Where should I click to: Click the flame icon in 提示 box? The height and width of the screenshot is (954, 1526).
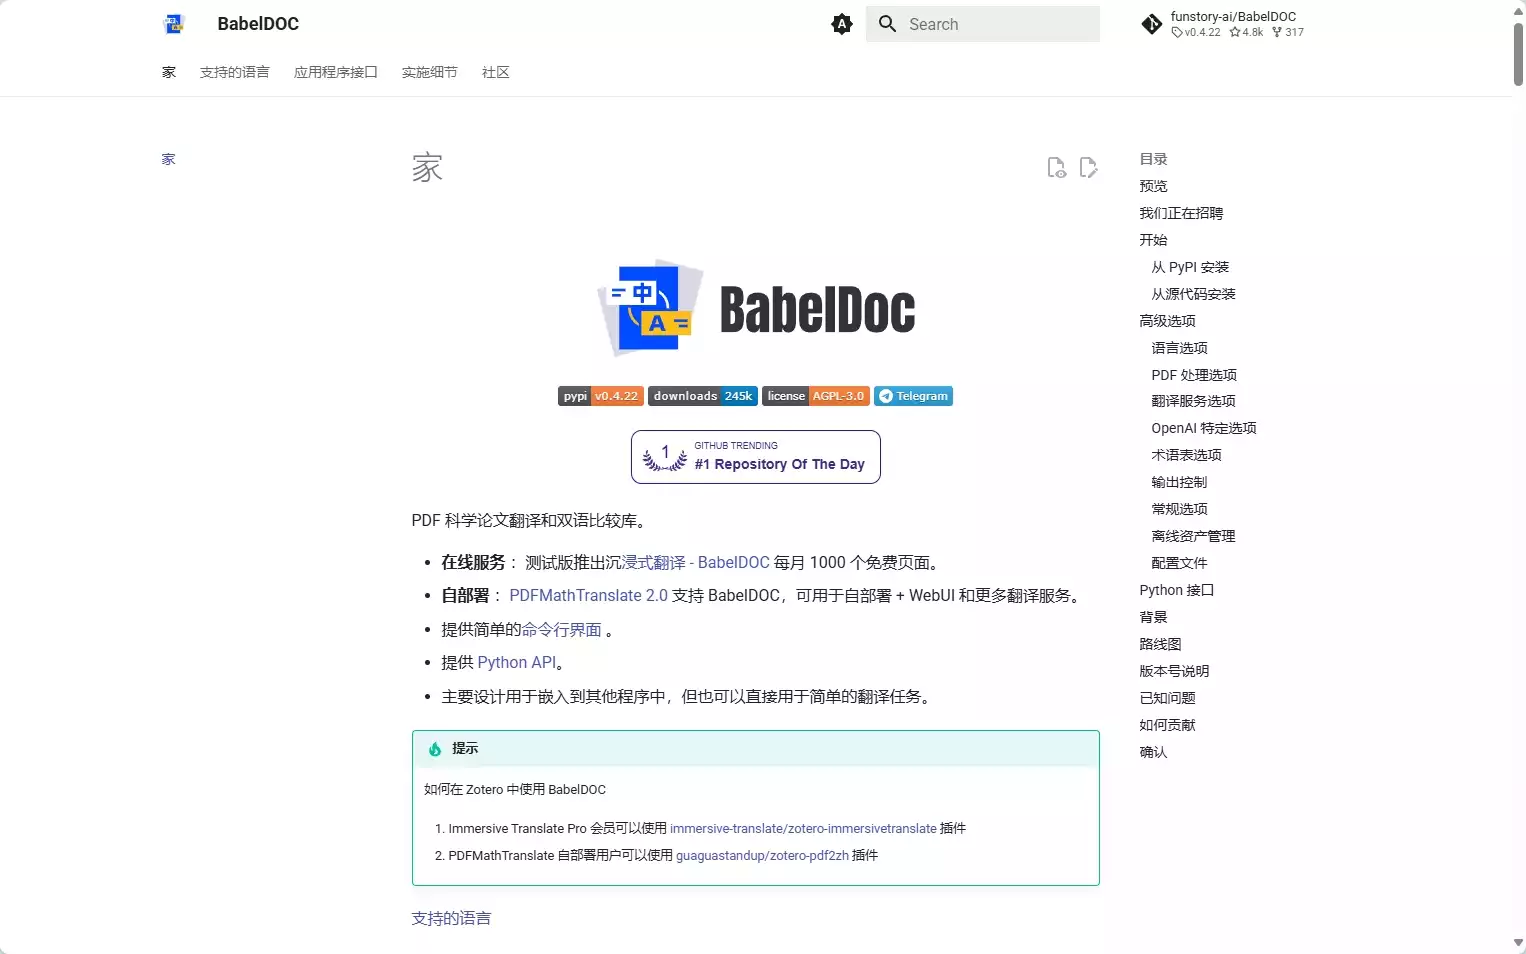[x=435, y=749]
